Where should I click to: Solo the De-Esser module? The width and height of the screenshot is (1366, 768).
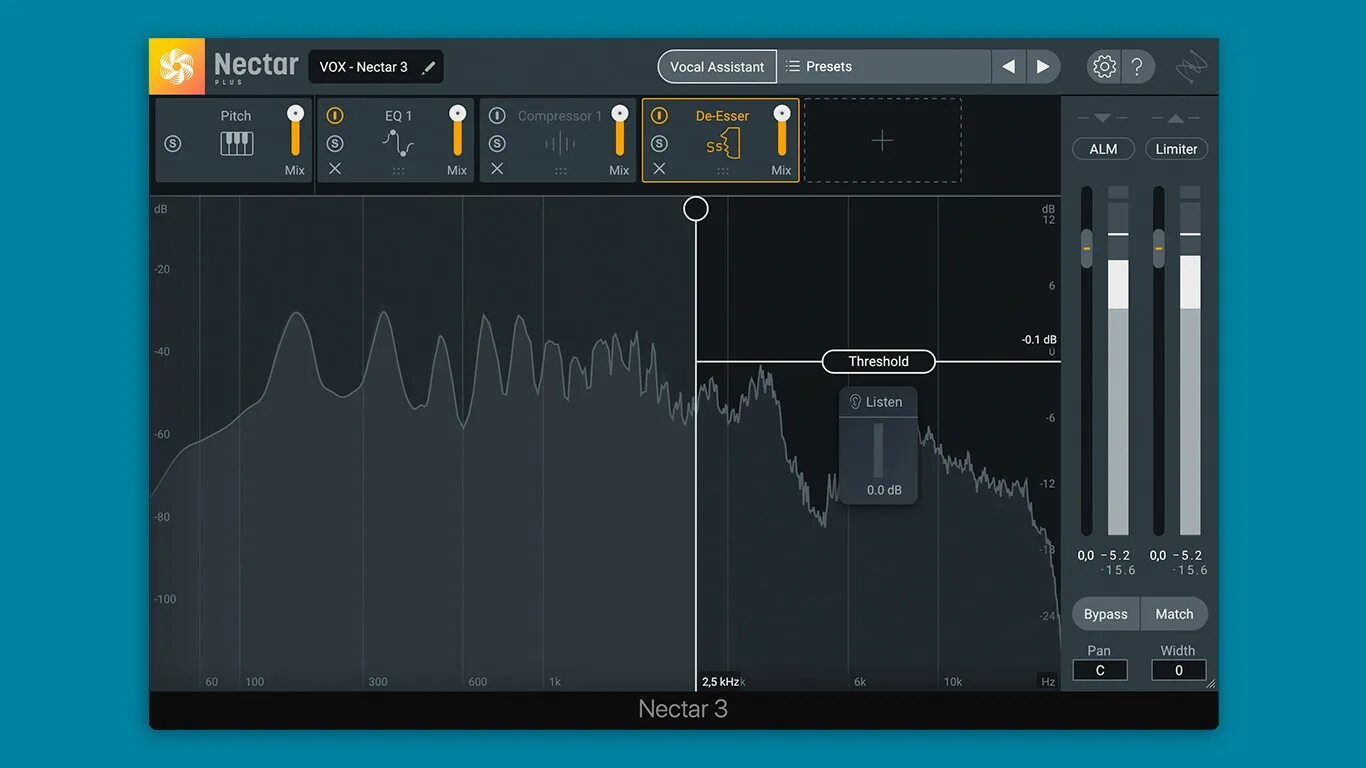coord(659,144)
